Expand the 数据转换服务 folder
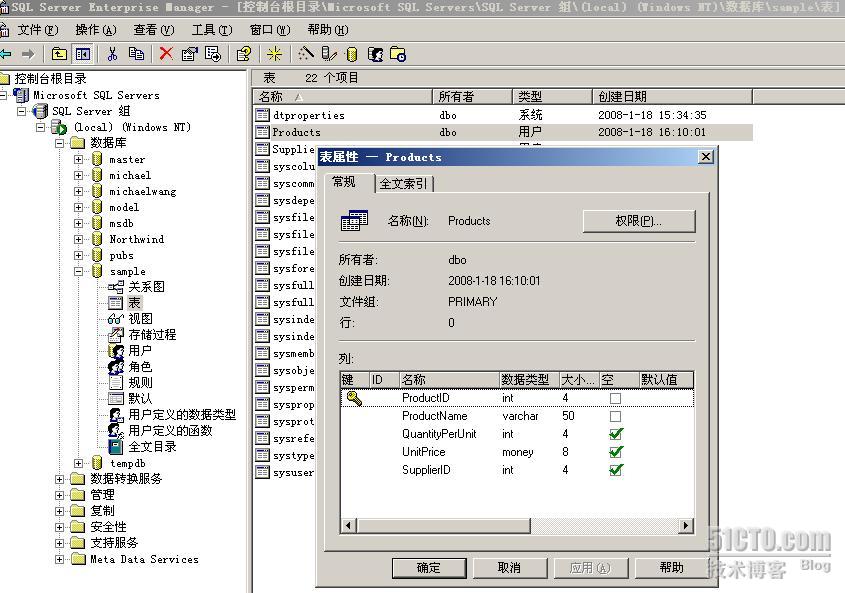Screen dimensions: 845x593 coord(59,479)
